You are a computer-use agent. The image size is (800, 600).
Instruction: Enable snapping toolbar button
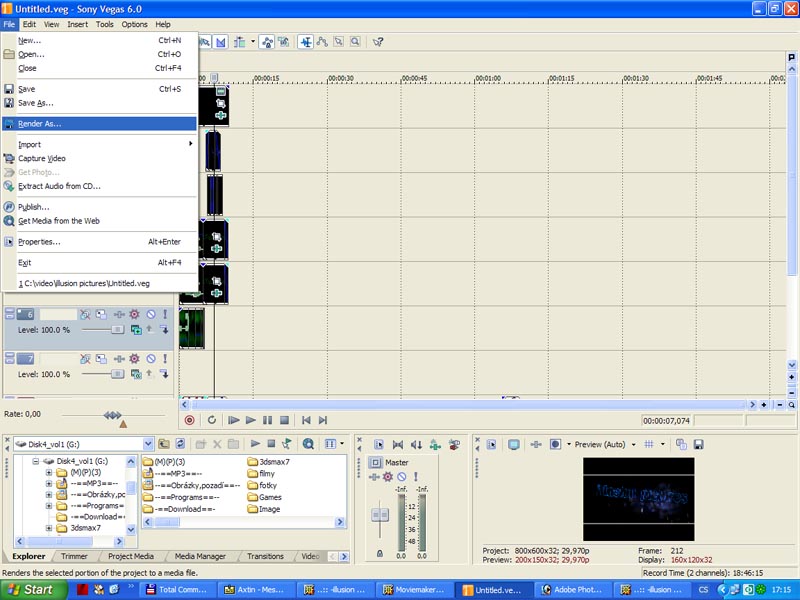pos(205,42)
